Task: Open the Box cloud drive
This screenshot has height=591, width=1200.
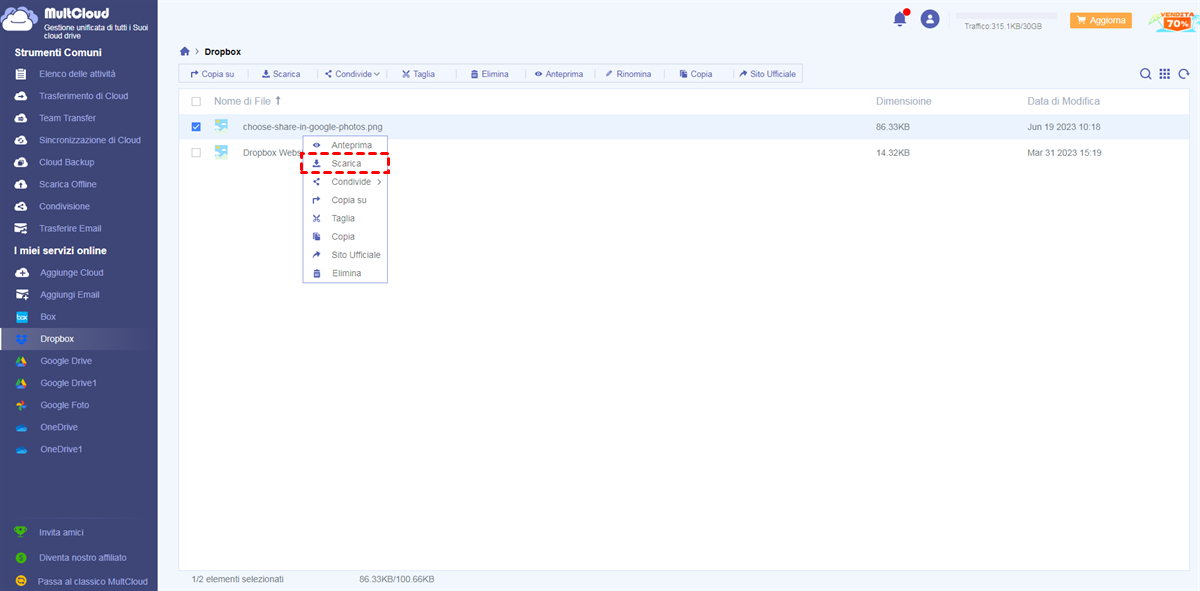Action: pos(48,317)
